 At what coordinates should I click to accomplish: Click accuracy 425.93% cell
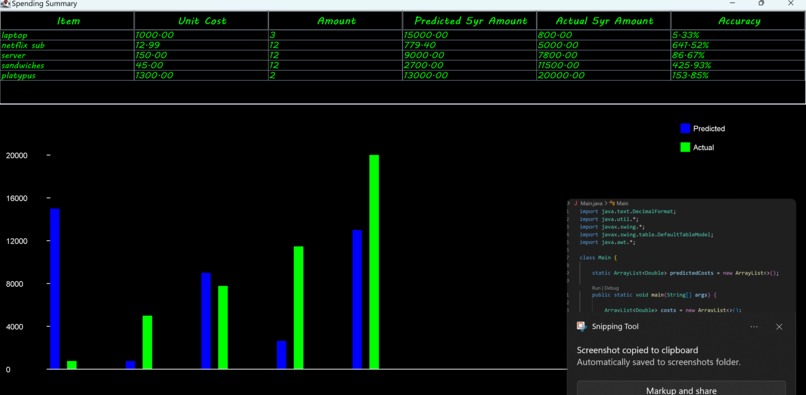738,65
